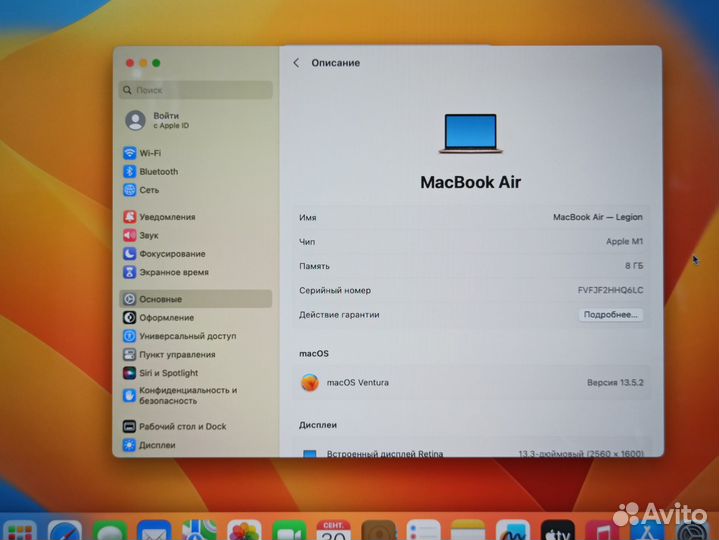Click the macOS Ventura logo icon
Image resolution: width=719 pixels, height=540 pixels.
pyautogui.click(x=310, y=382)
